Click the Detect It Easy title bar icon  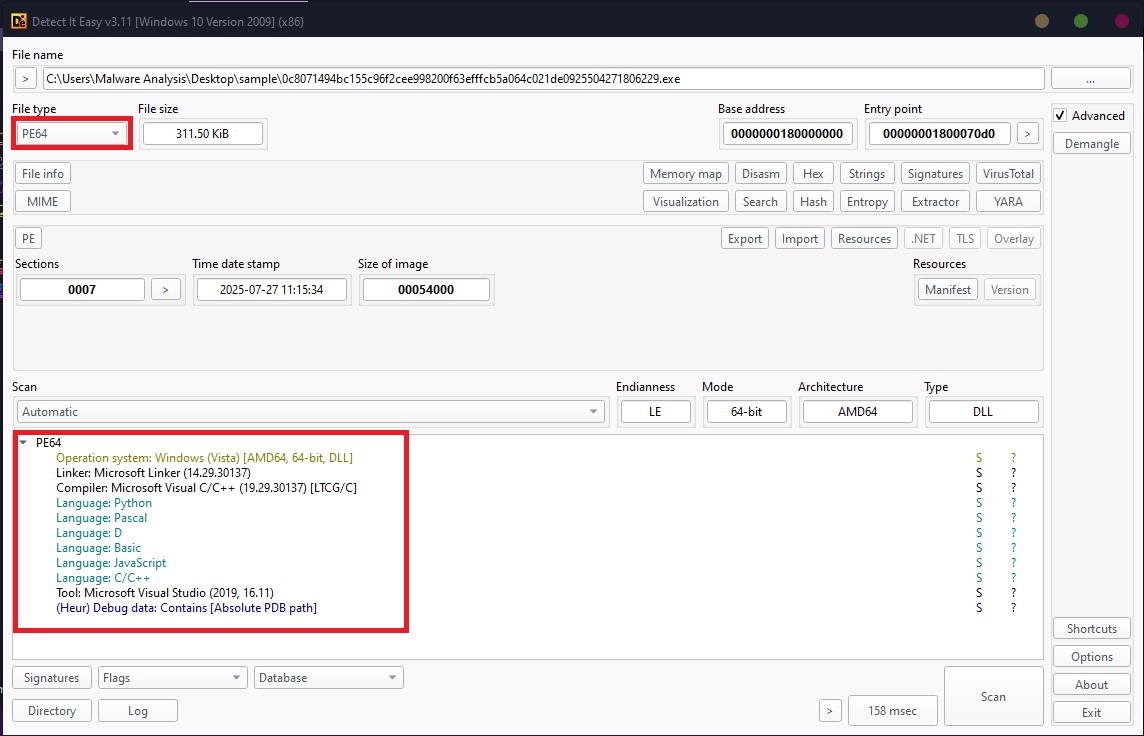(18, 21)
